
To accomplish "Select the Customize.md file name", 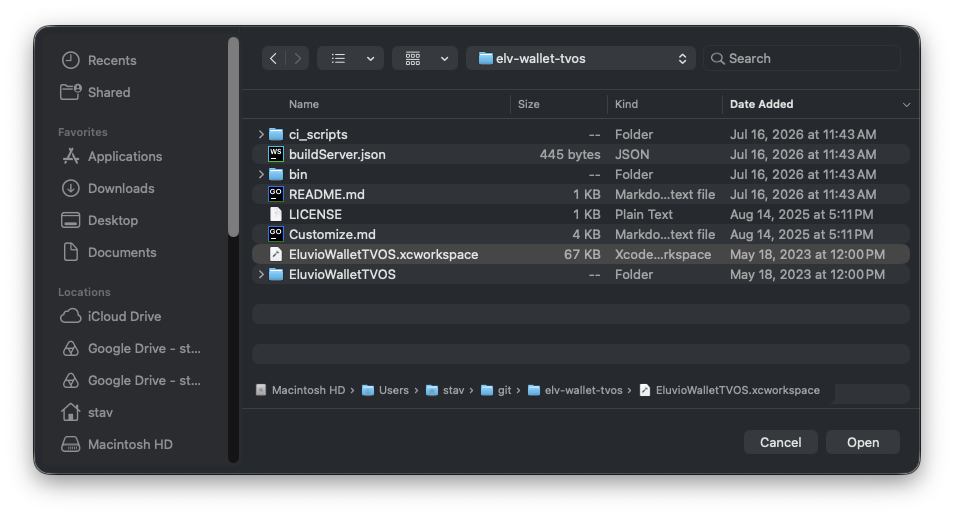I will coord(332,234).
